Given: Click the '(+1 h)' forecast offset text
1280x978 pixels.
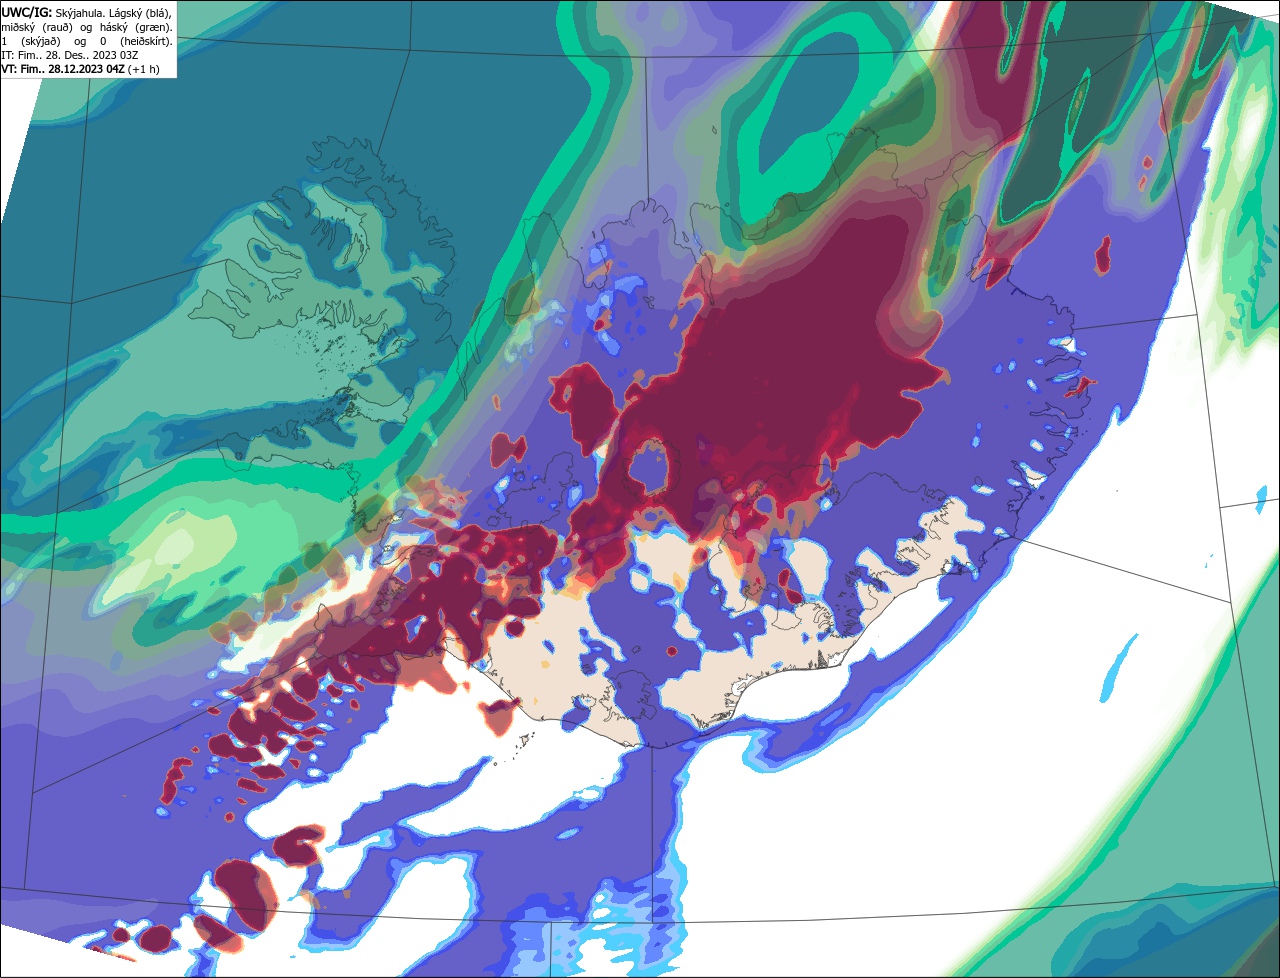Looking at the screenshot, I should [x=144, y=69].
